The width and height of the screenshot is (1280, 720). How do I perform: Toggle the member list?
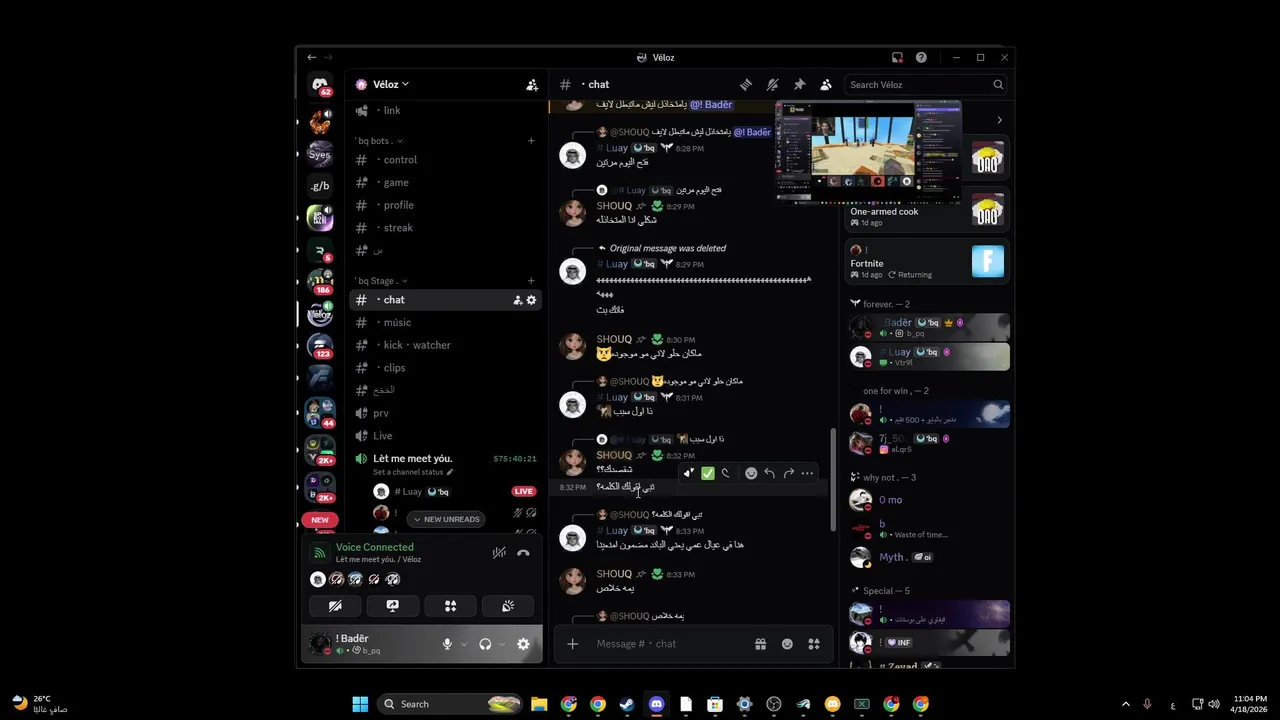[x=826, y=85]
